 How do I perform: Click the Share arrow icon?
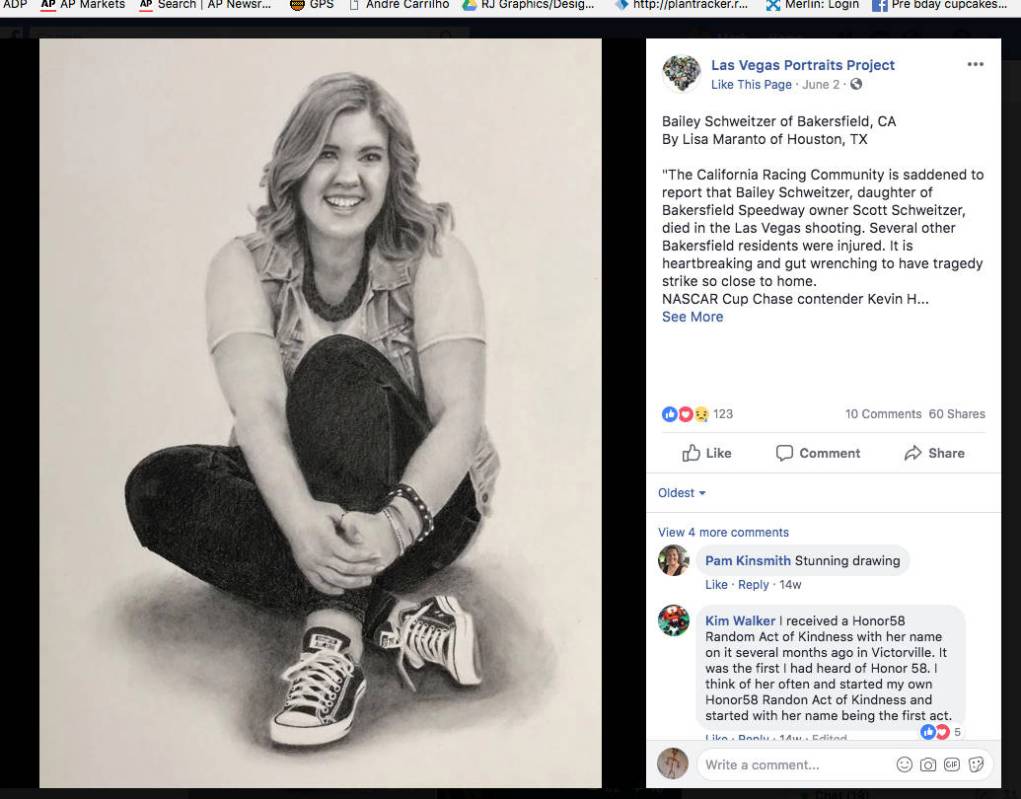coord(913,453)
